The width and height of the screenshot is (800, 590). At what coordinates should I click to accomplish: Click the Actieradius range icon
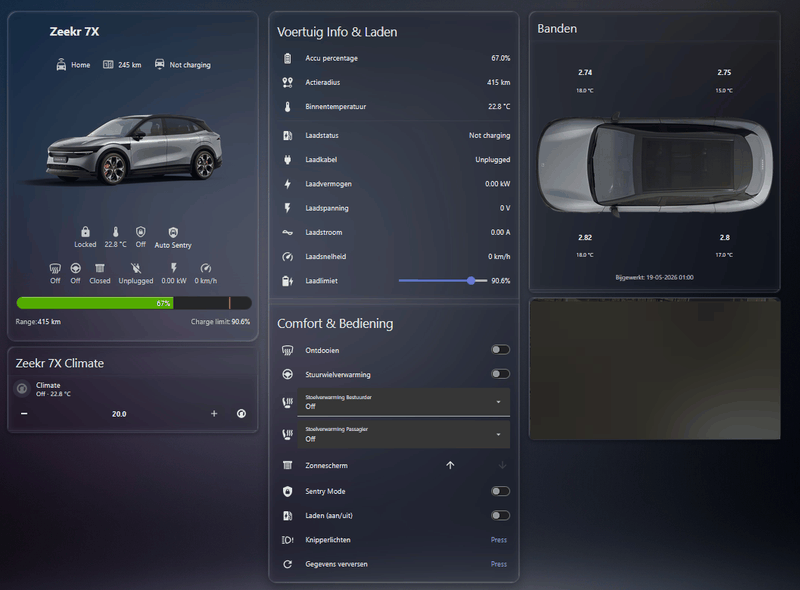[x=288, y=82]
